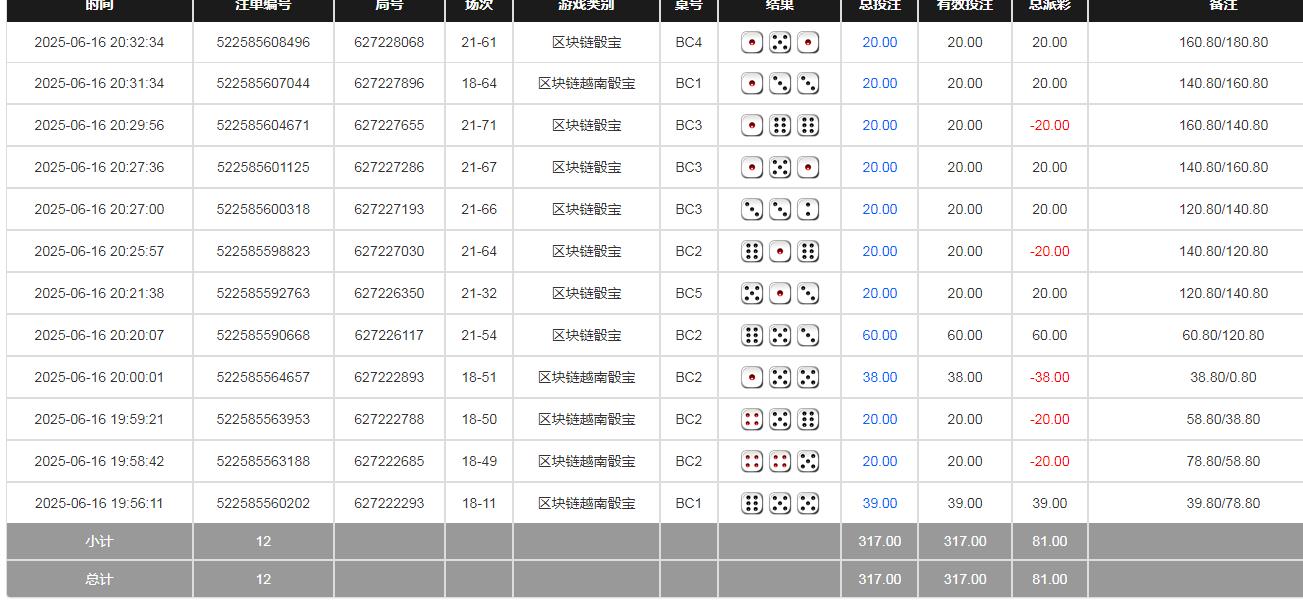
Task: Click the BC5 table number cell of round 627226350
Action: click(x=689, y=293)
